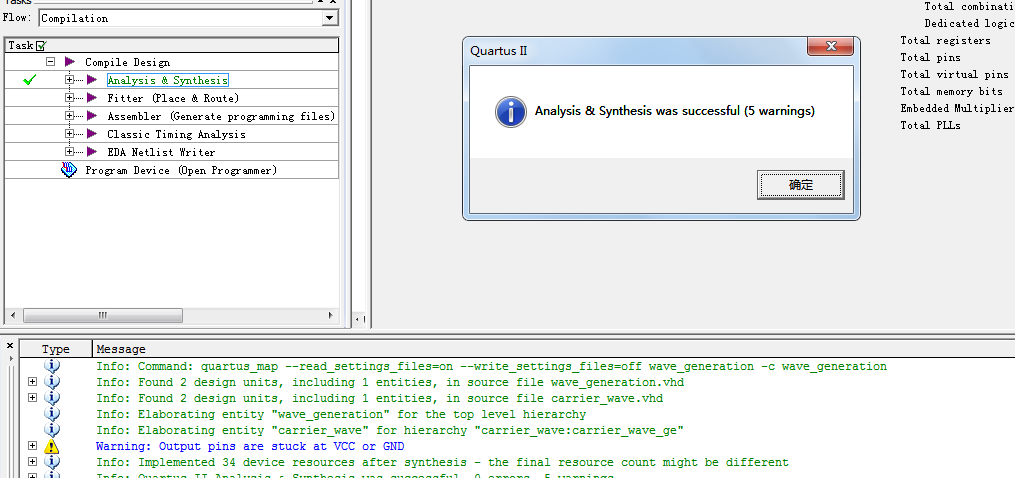Viewport: 1015px width, 478px height.
Task: Click the Message column header
Action: [x=120, y=349]
